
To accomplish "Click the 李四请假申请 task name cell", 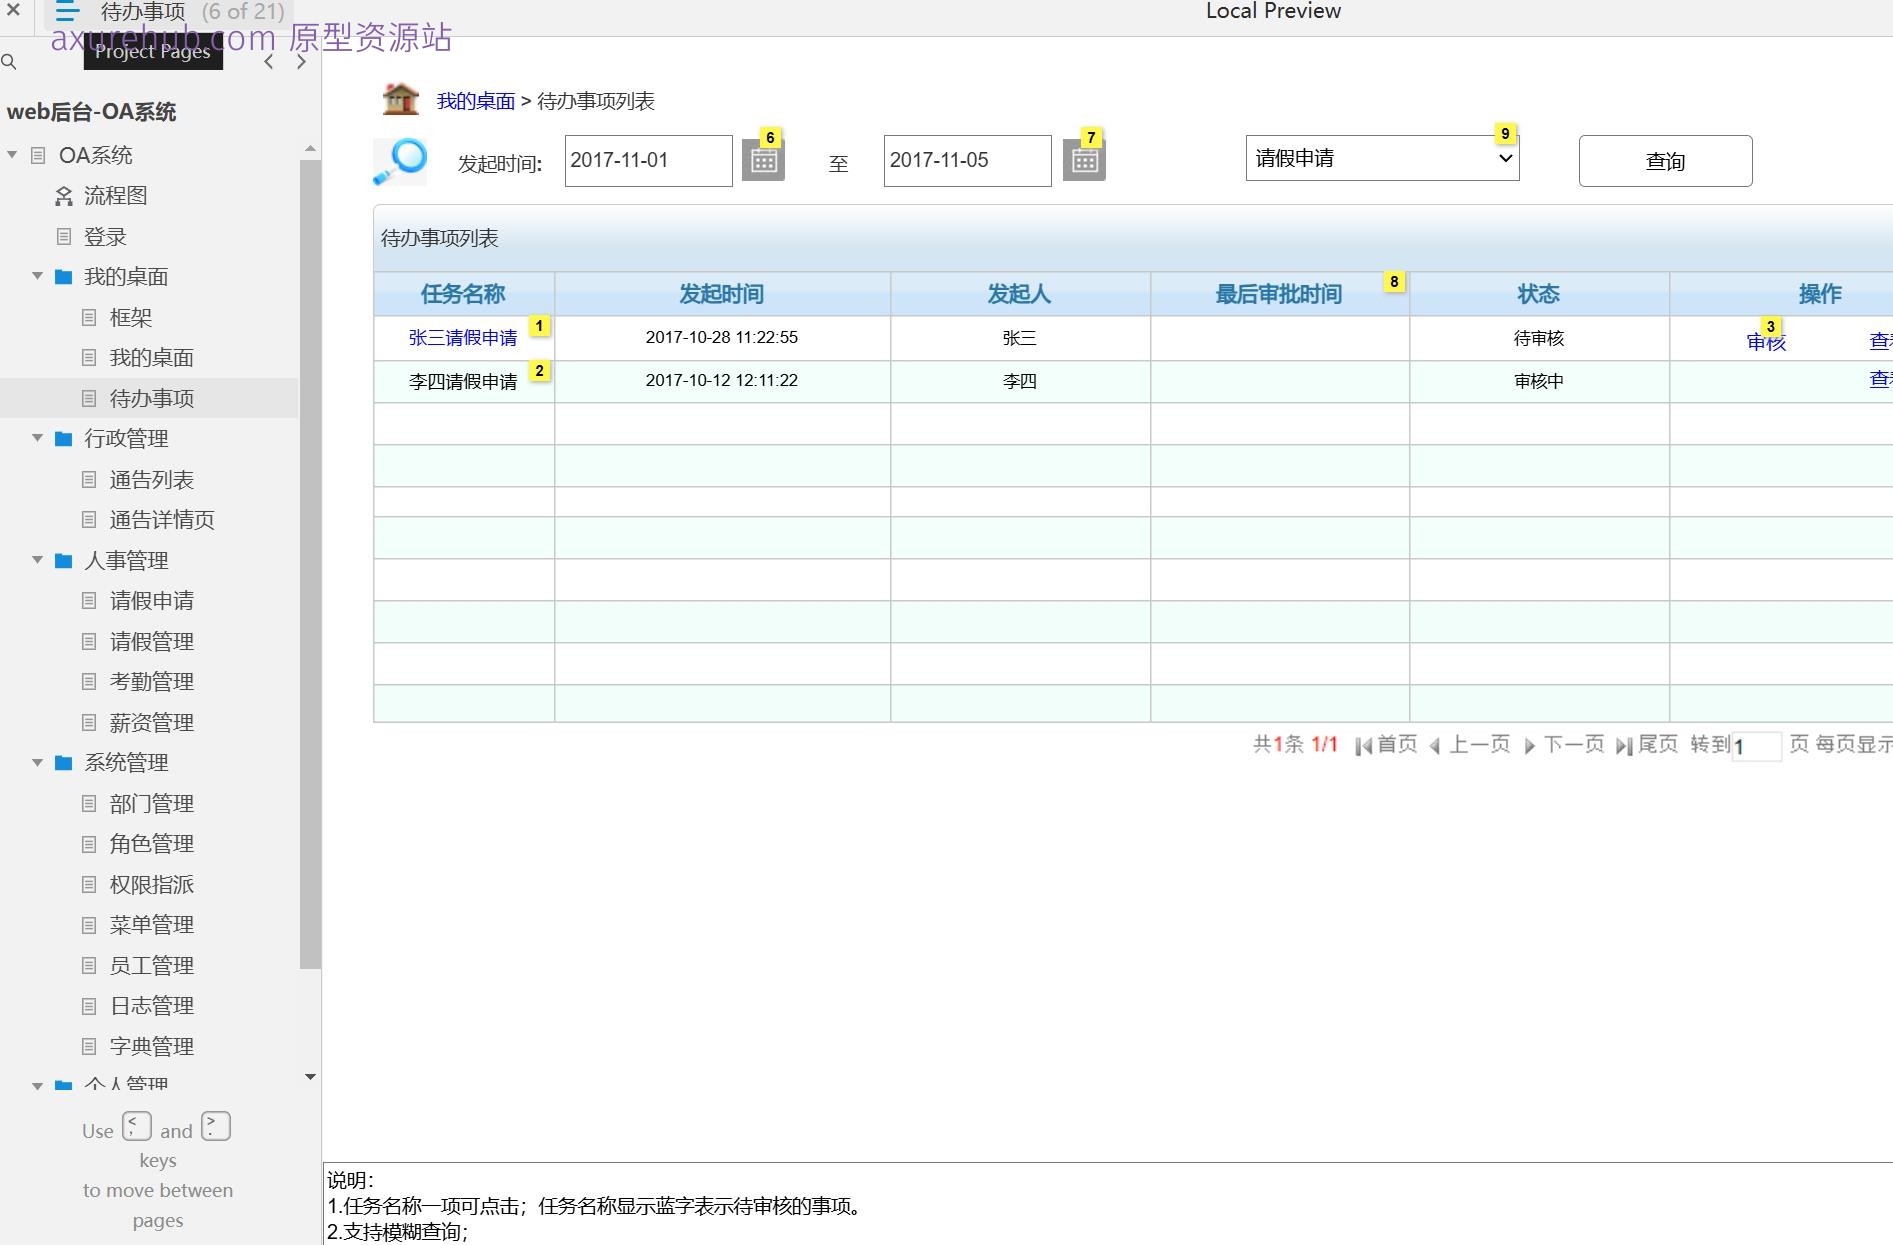I will pos(463,382).
